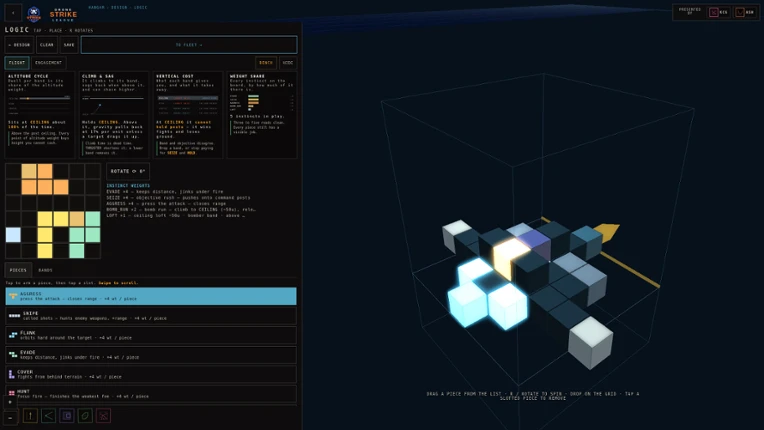Click the tan cell between yellow and green cells

point(76,219)
